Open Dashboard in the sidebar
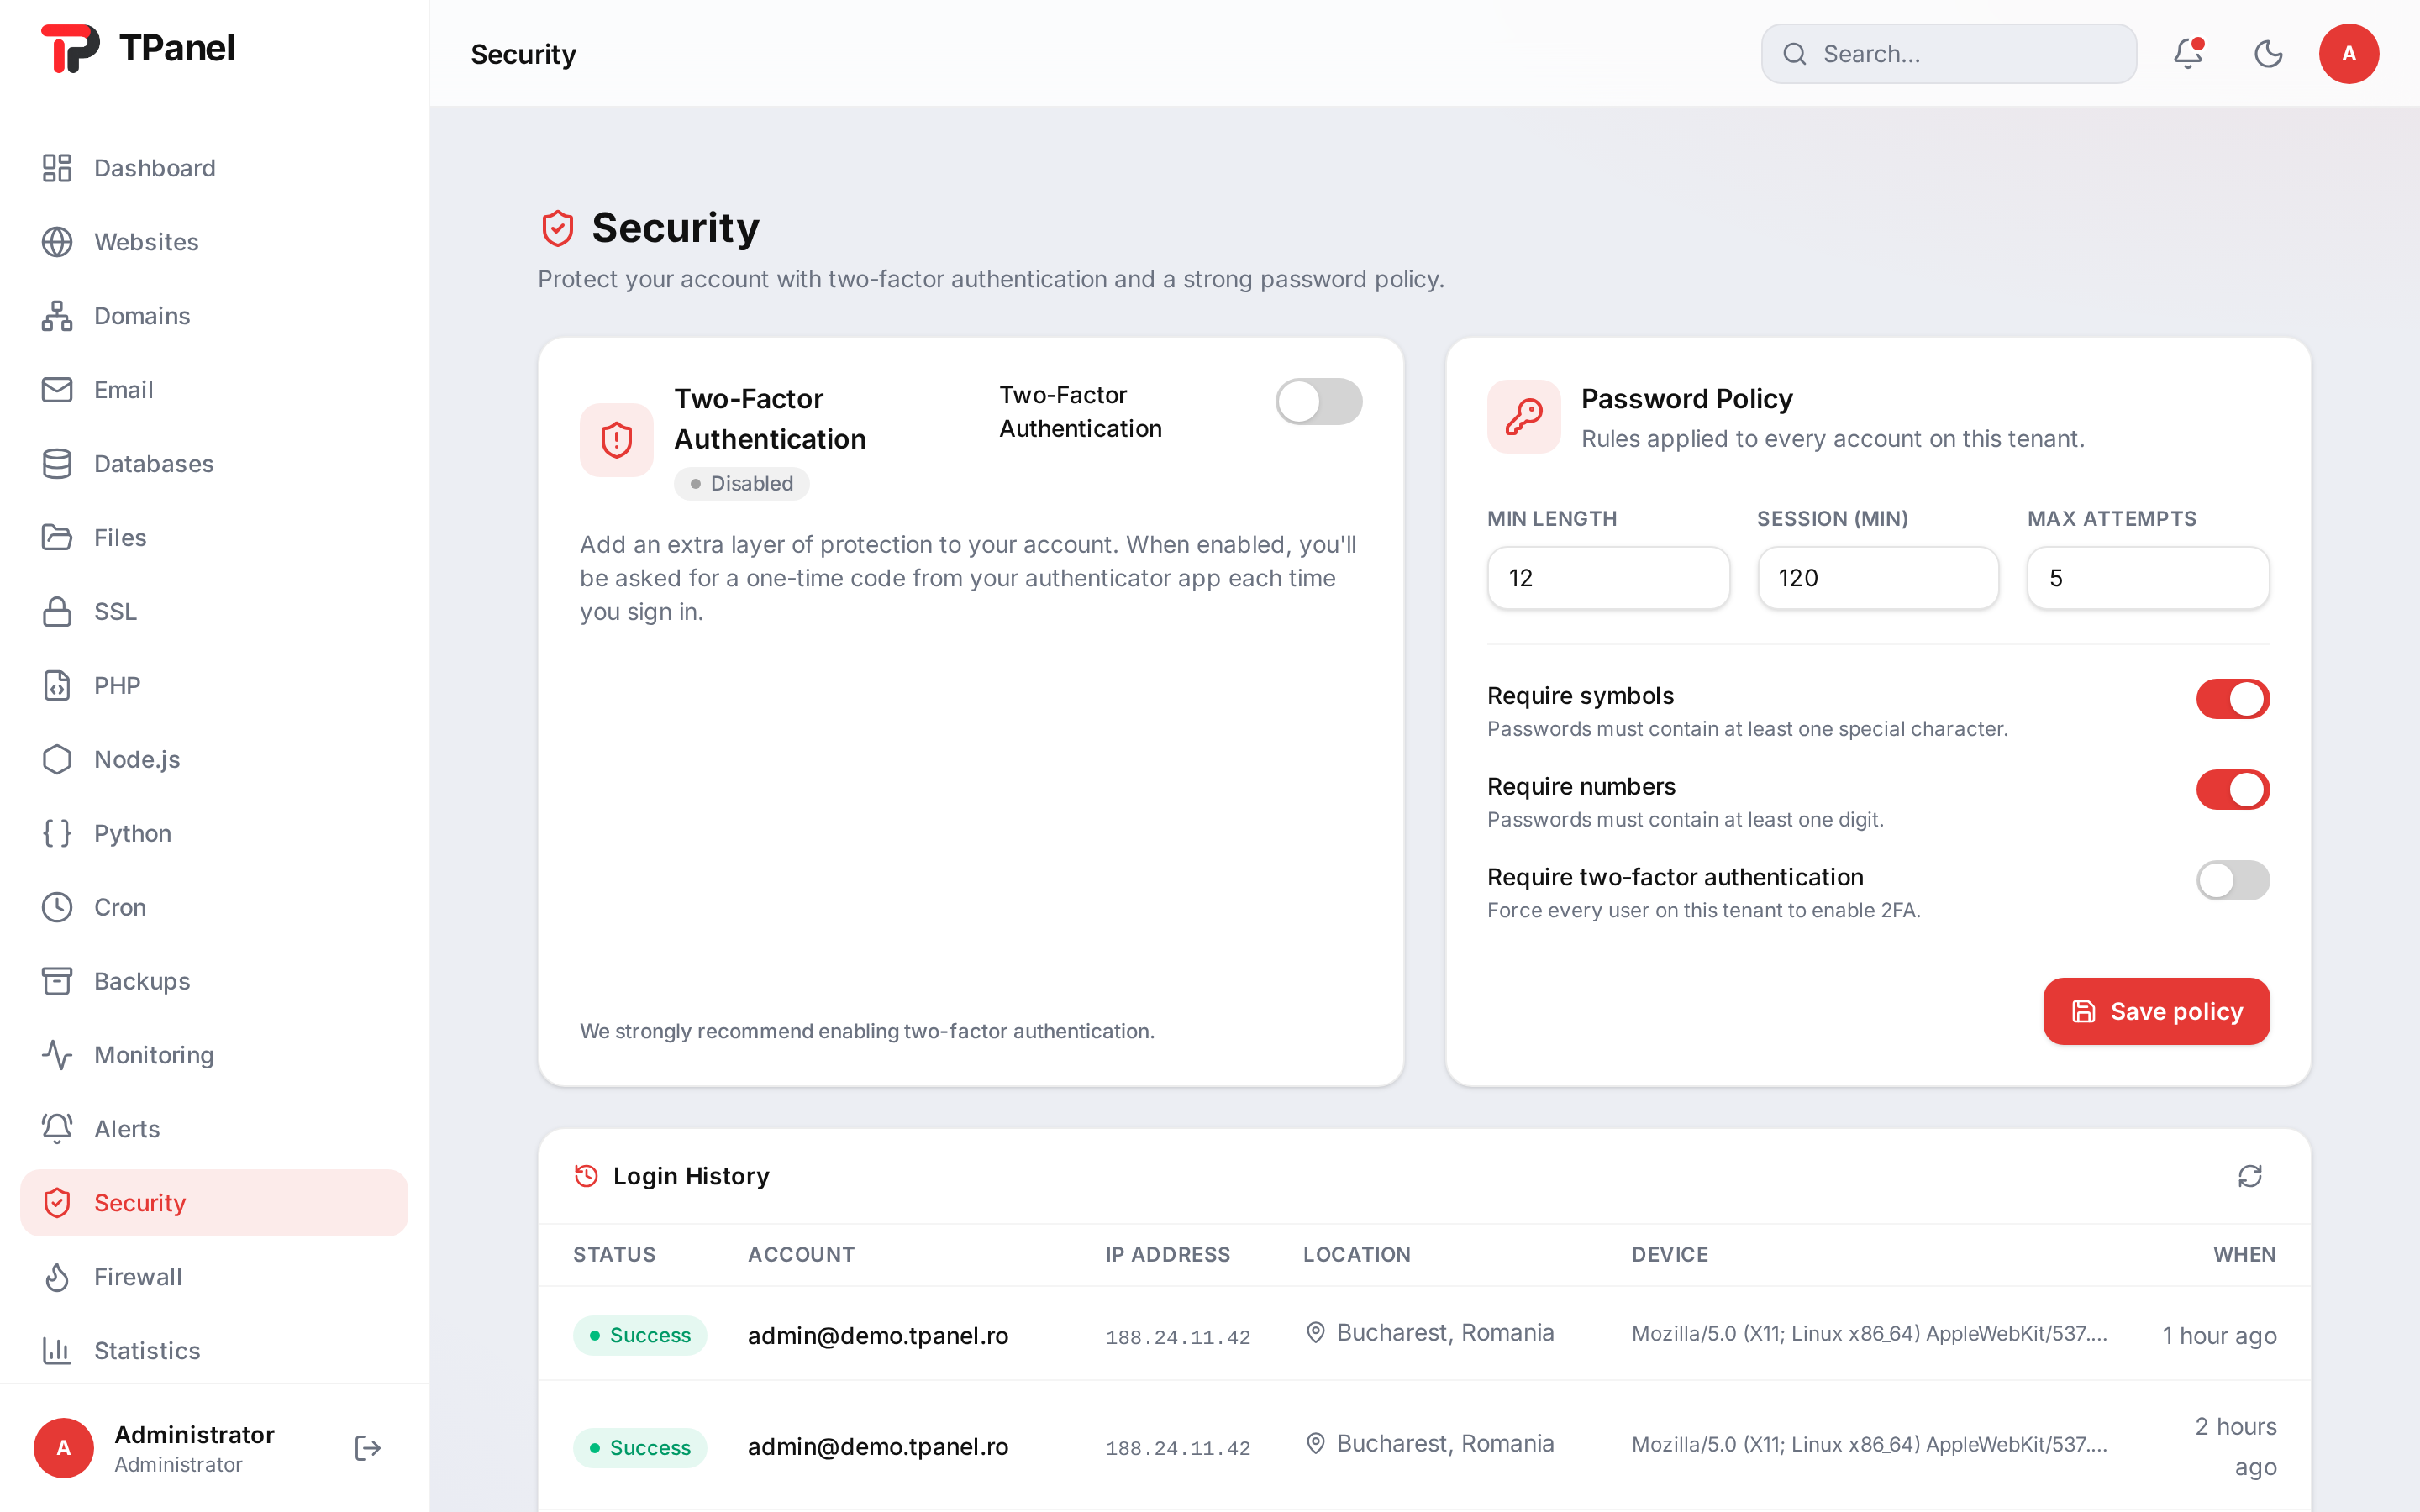2420x1512 pixels. pyautogui.click(x=214, y=168)
